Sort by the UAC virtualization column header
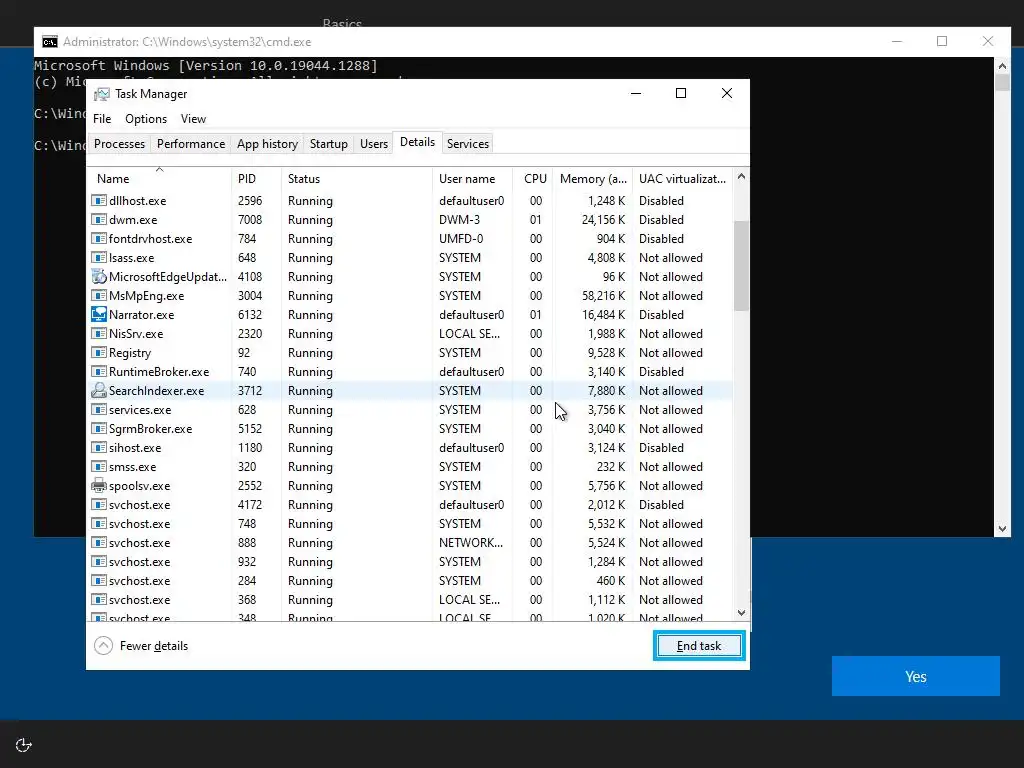This screenshot has height=768, width=1024. (682, 178)
